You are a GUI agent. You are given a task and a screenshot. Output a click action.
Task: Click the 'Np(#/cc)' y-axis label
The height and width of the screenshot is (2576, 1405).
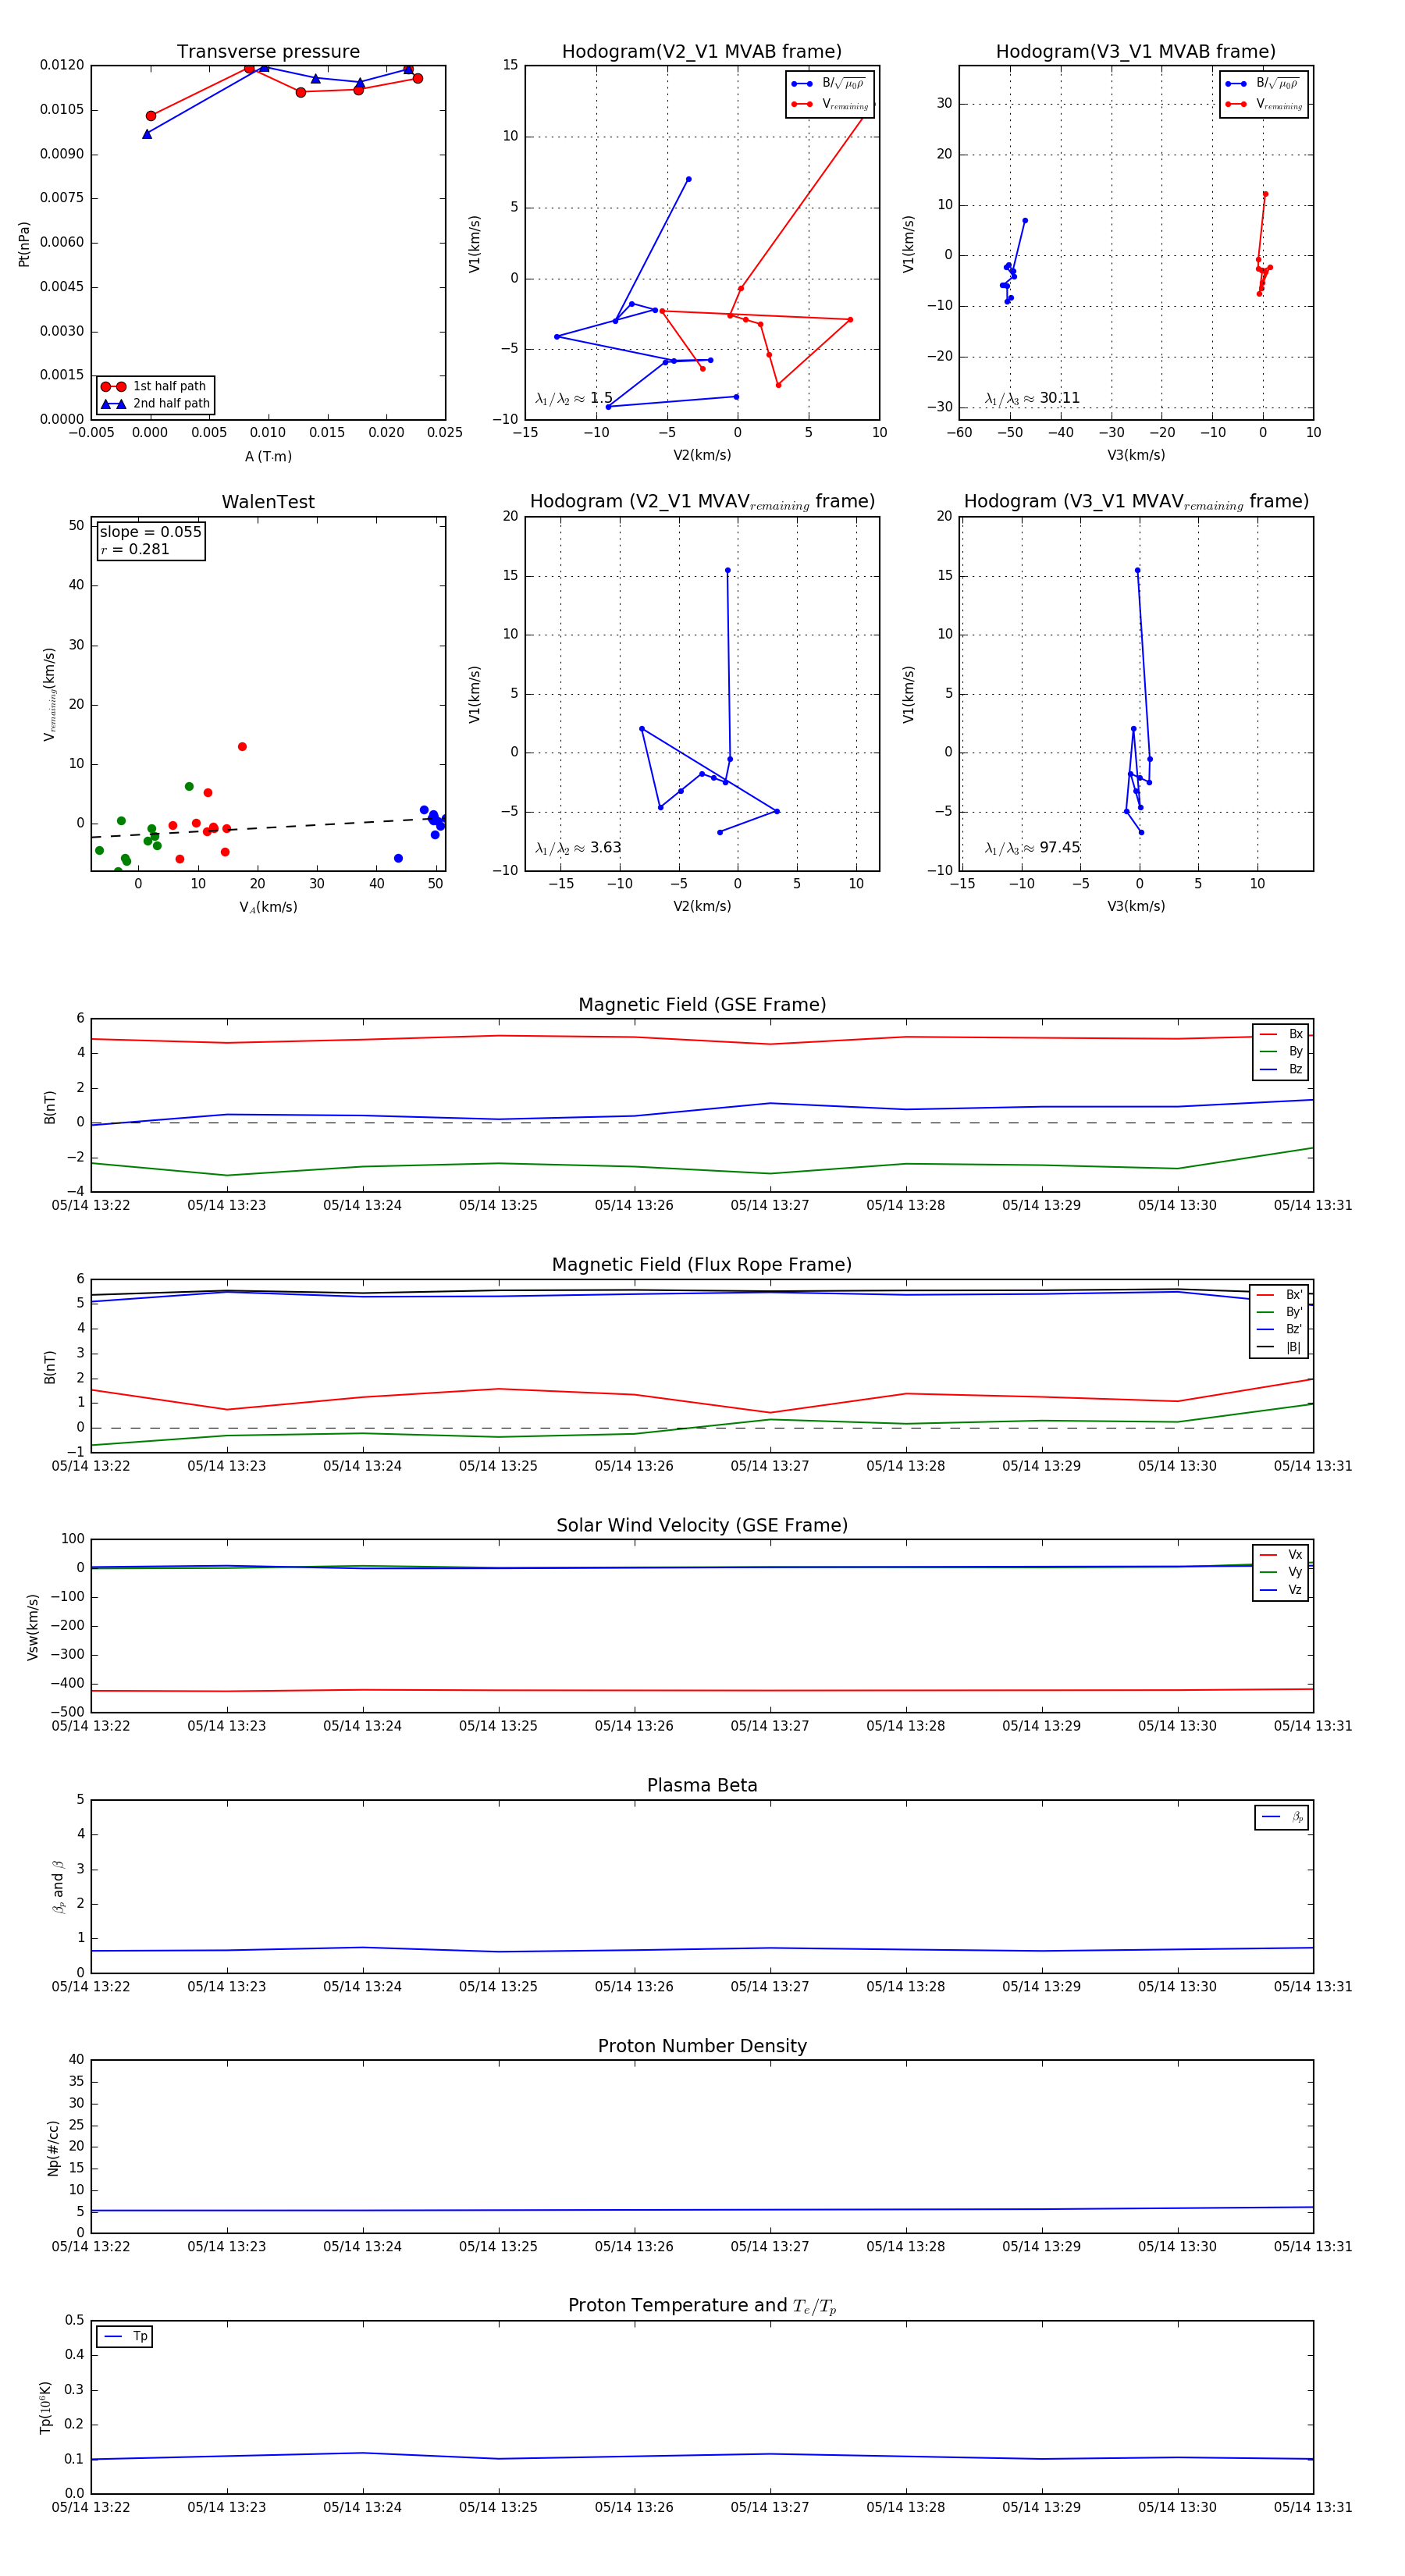(x=54, y=2148)
